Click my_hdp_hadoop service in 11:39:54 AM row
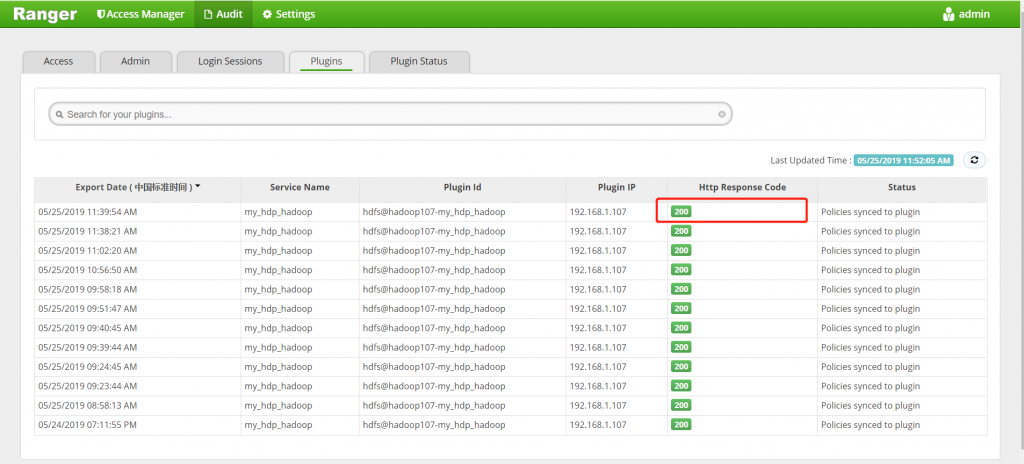 click(278, 212)
